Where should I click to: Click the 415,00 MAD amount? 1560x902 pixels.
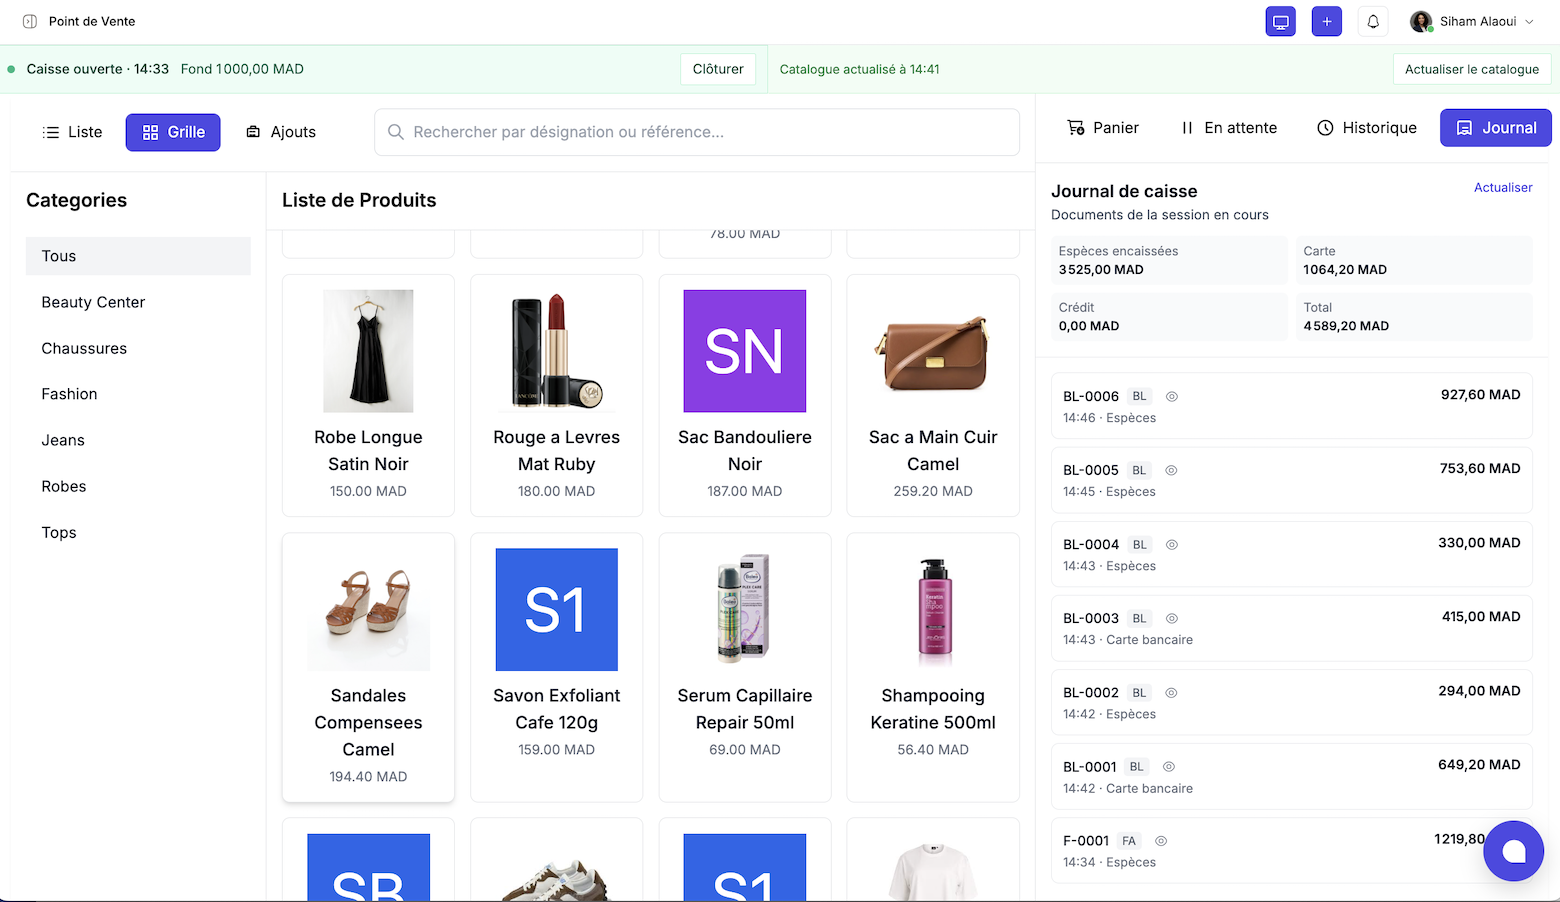pos(1481,617)
